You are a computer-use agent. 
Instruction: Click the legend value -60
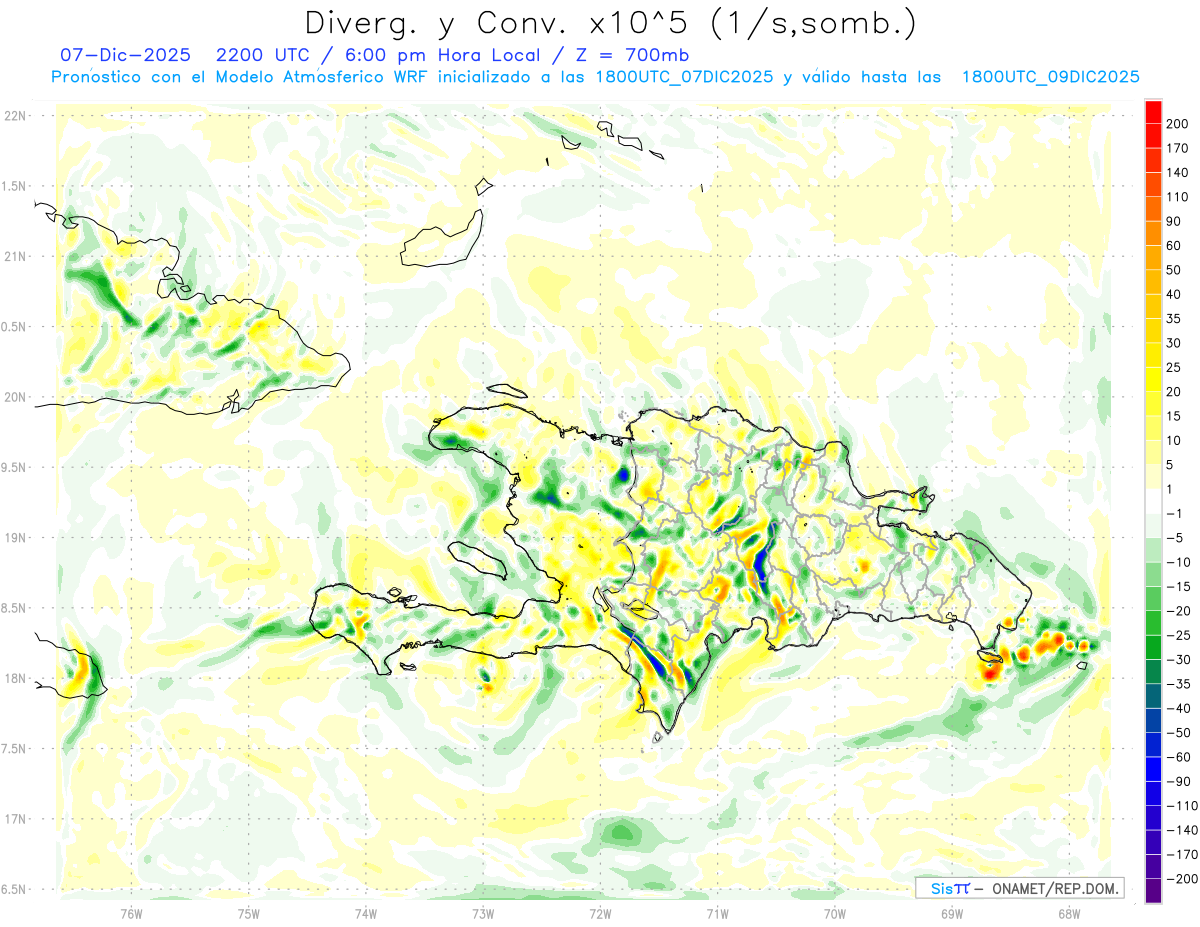1181,757
